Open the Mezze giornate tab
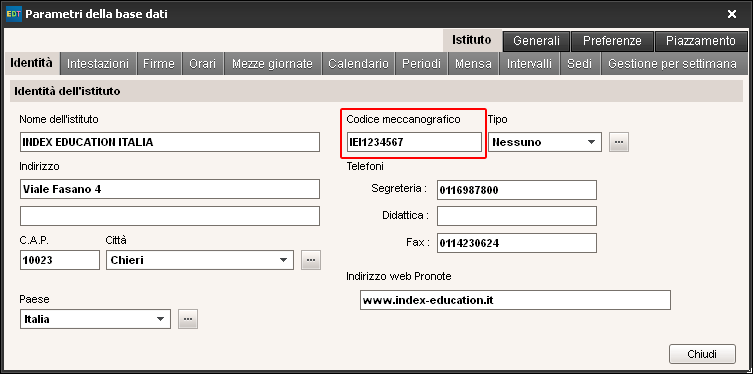This screenshot has height=374, width=753. tap(272, 64)
